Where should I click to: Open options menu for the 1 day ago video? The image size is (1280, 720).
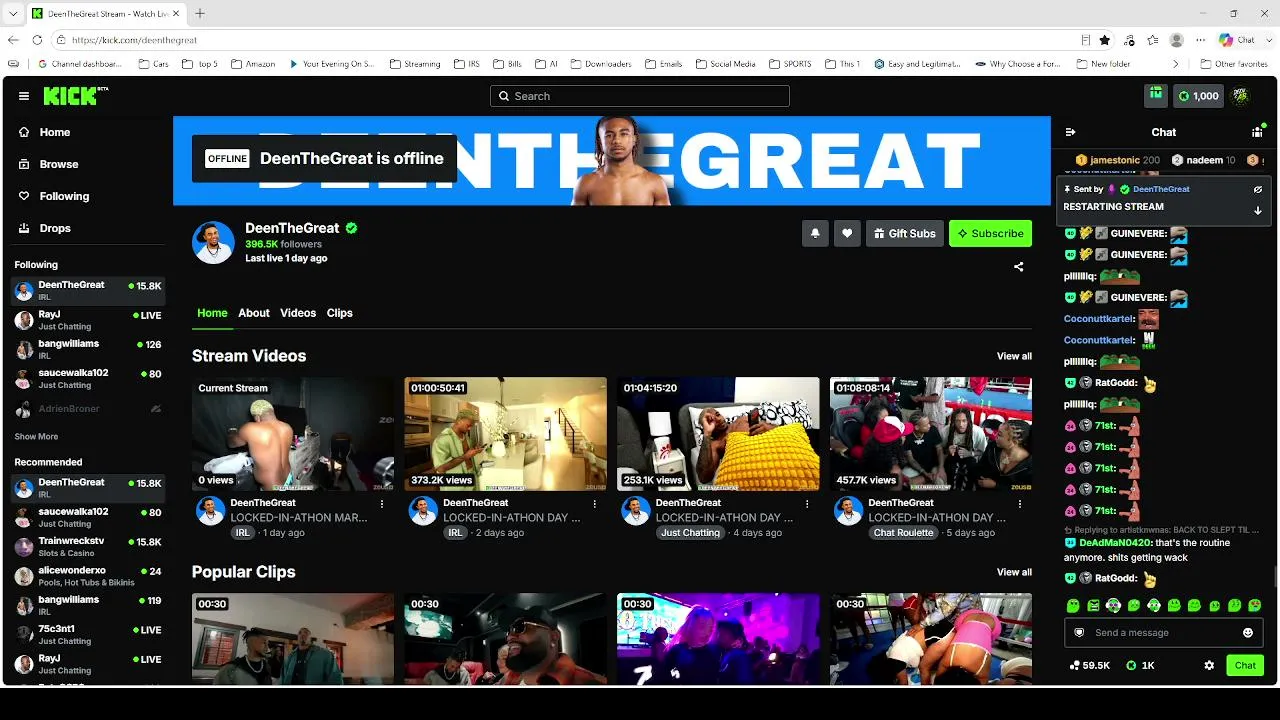point(382,504)
